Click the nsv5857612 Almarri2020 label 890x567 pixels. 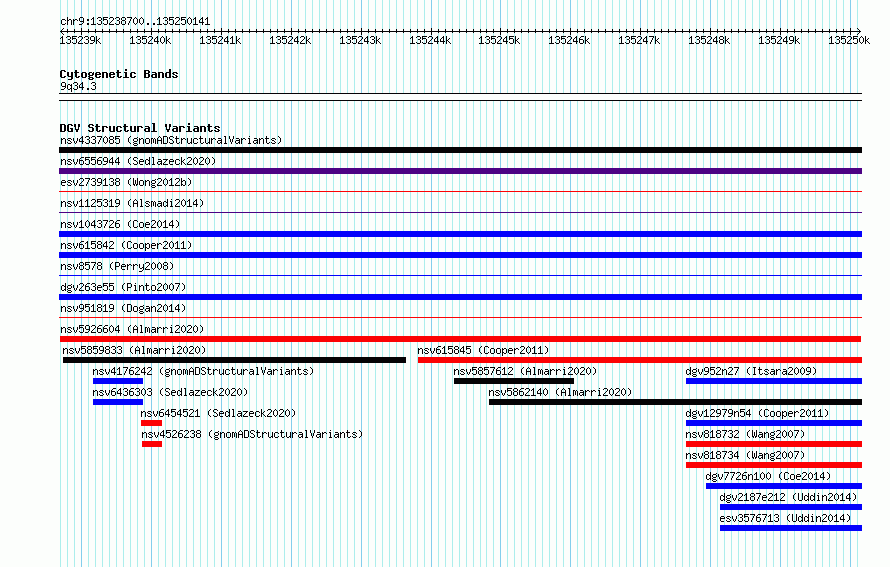pos(525,371)
